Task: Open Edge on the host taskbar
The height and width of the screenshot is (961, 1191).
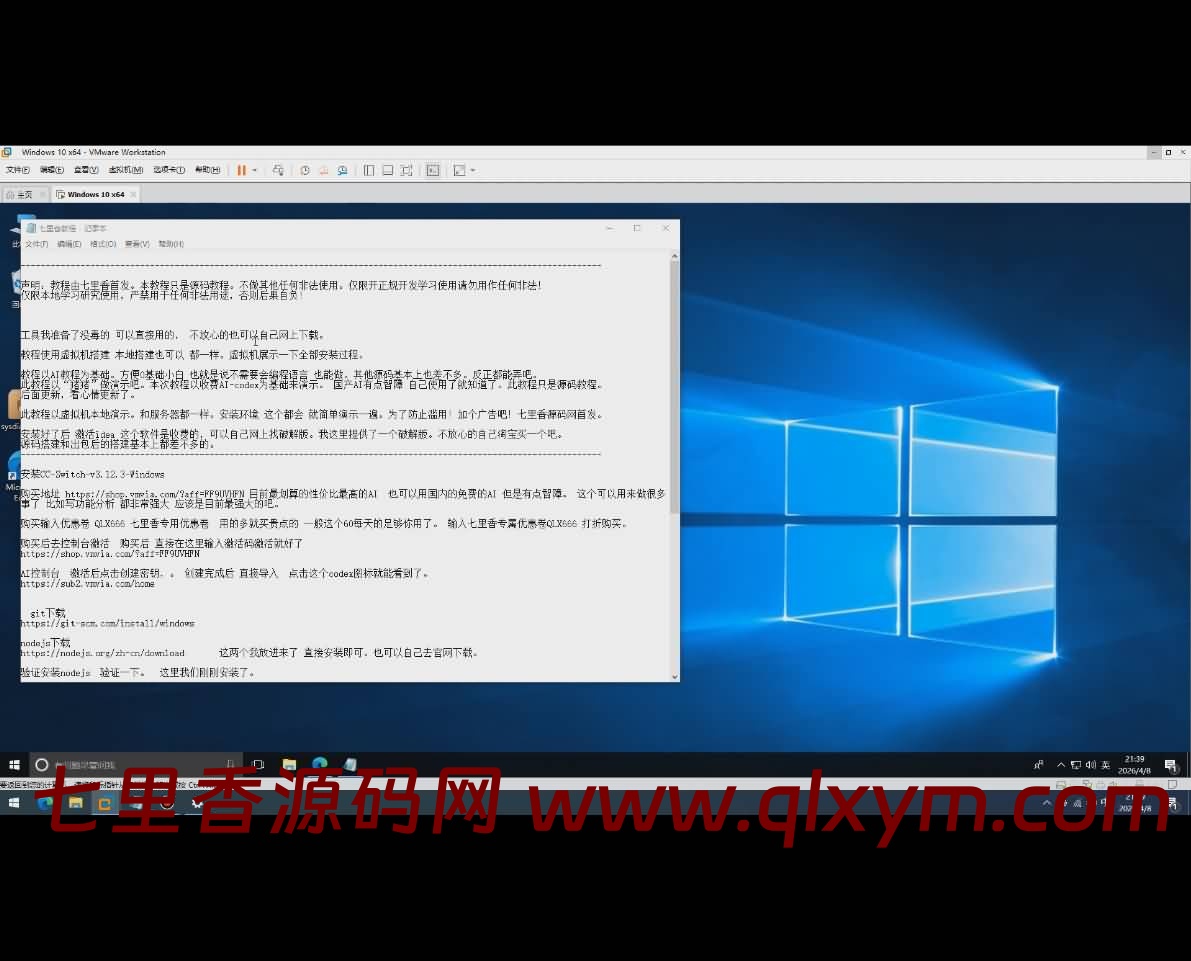Action: point(45,802)
